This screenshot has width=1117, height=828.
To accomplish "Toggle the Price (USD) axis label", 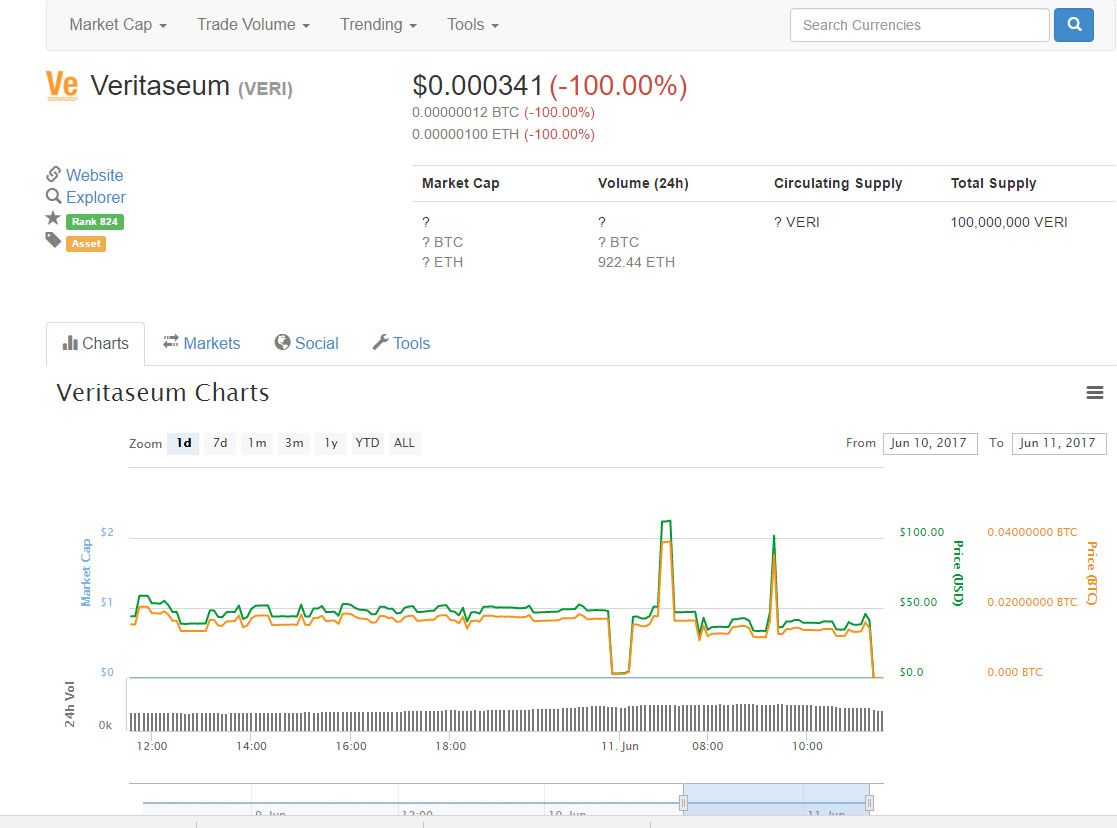I will pos(958,574).
